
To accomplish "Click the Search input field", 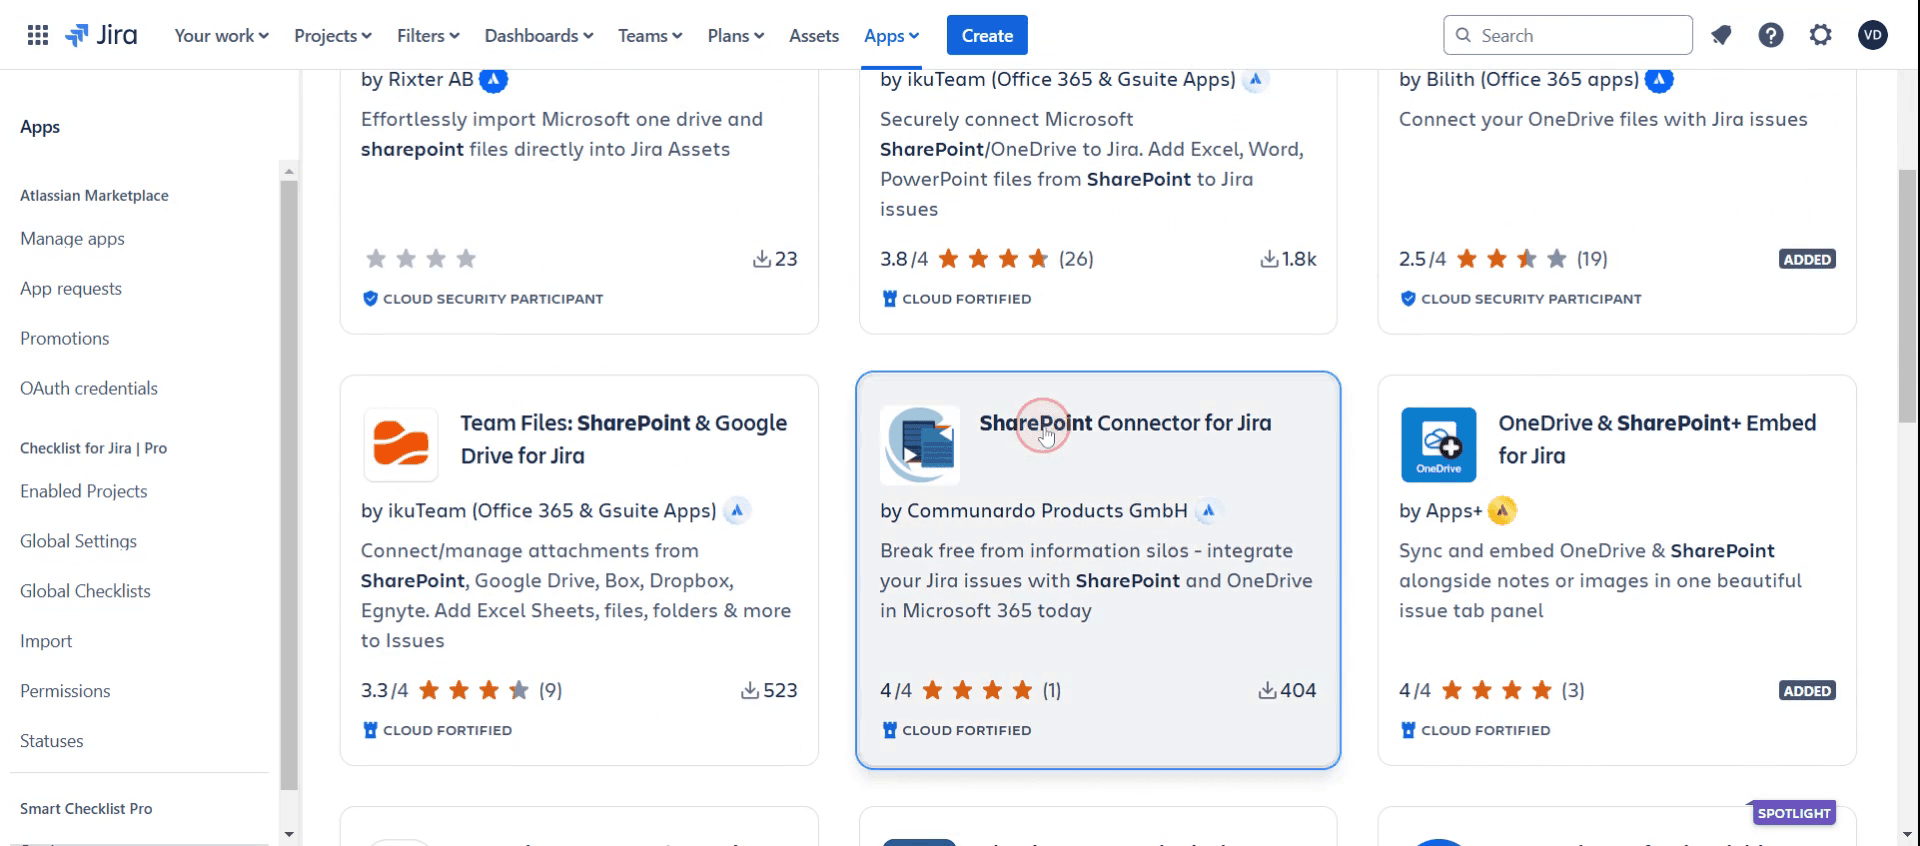I will [x=1568, y=35].
